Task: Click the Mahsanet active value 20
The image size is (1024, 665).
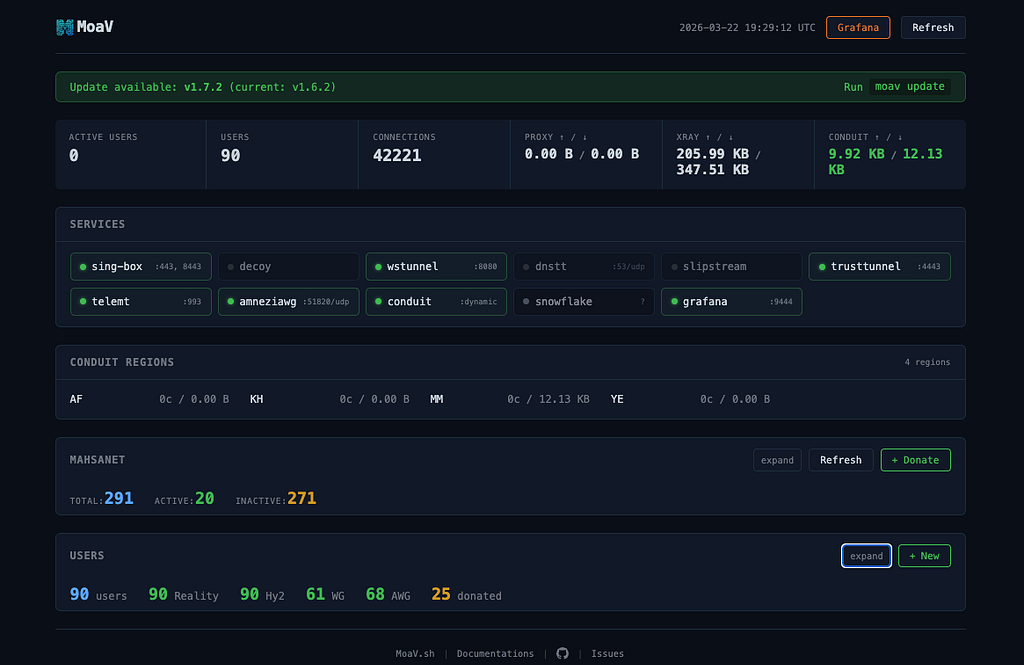Action: click(x=204, y=498)
